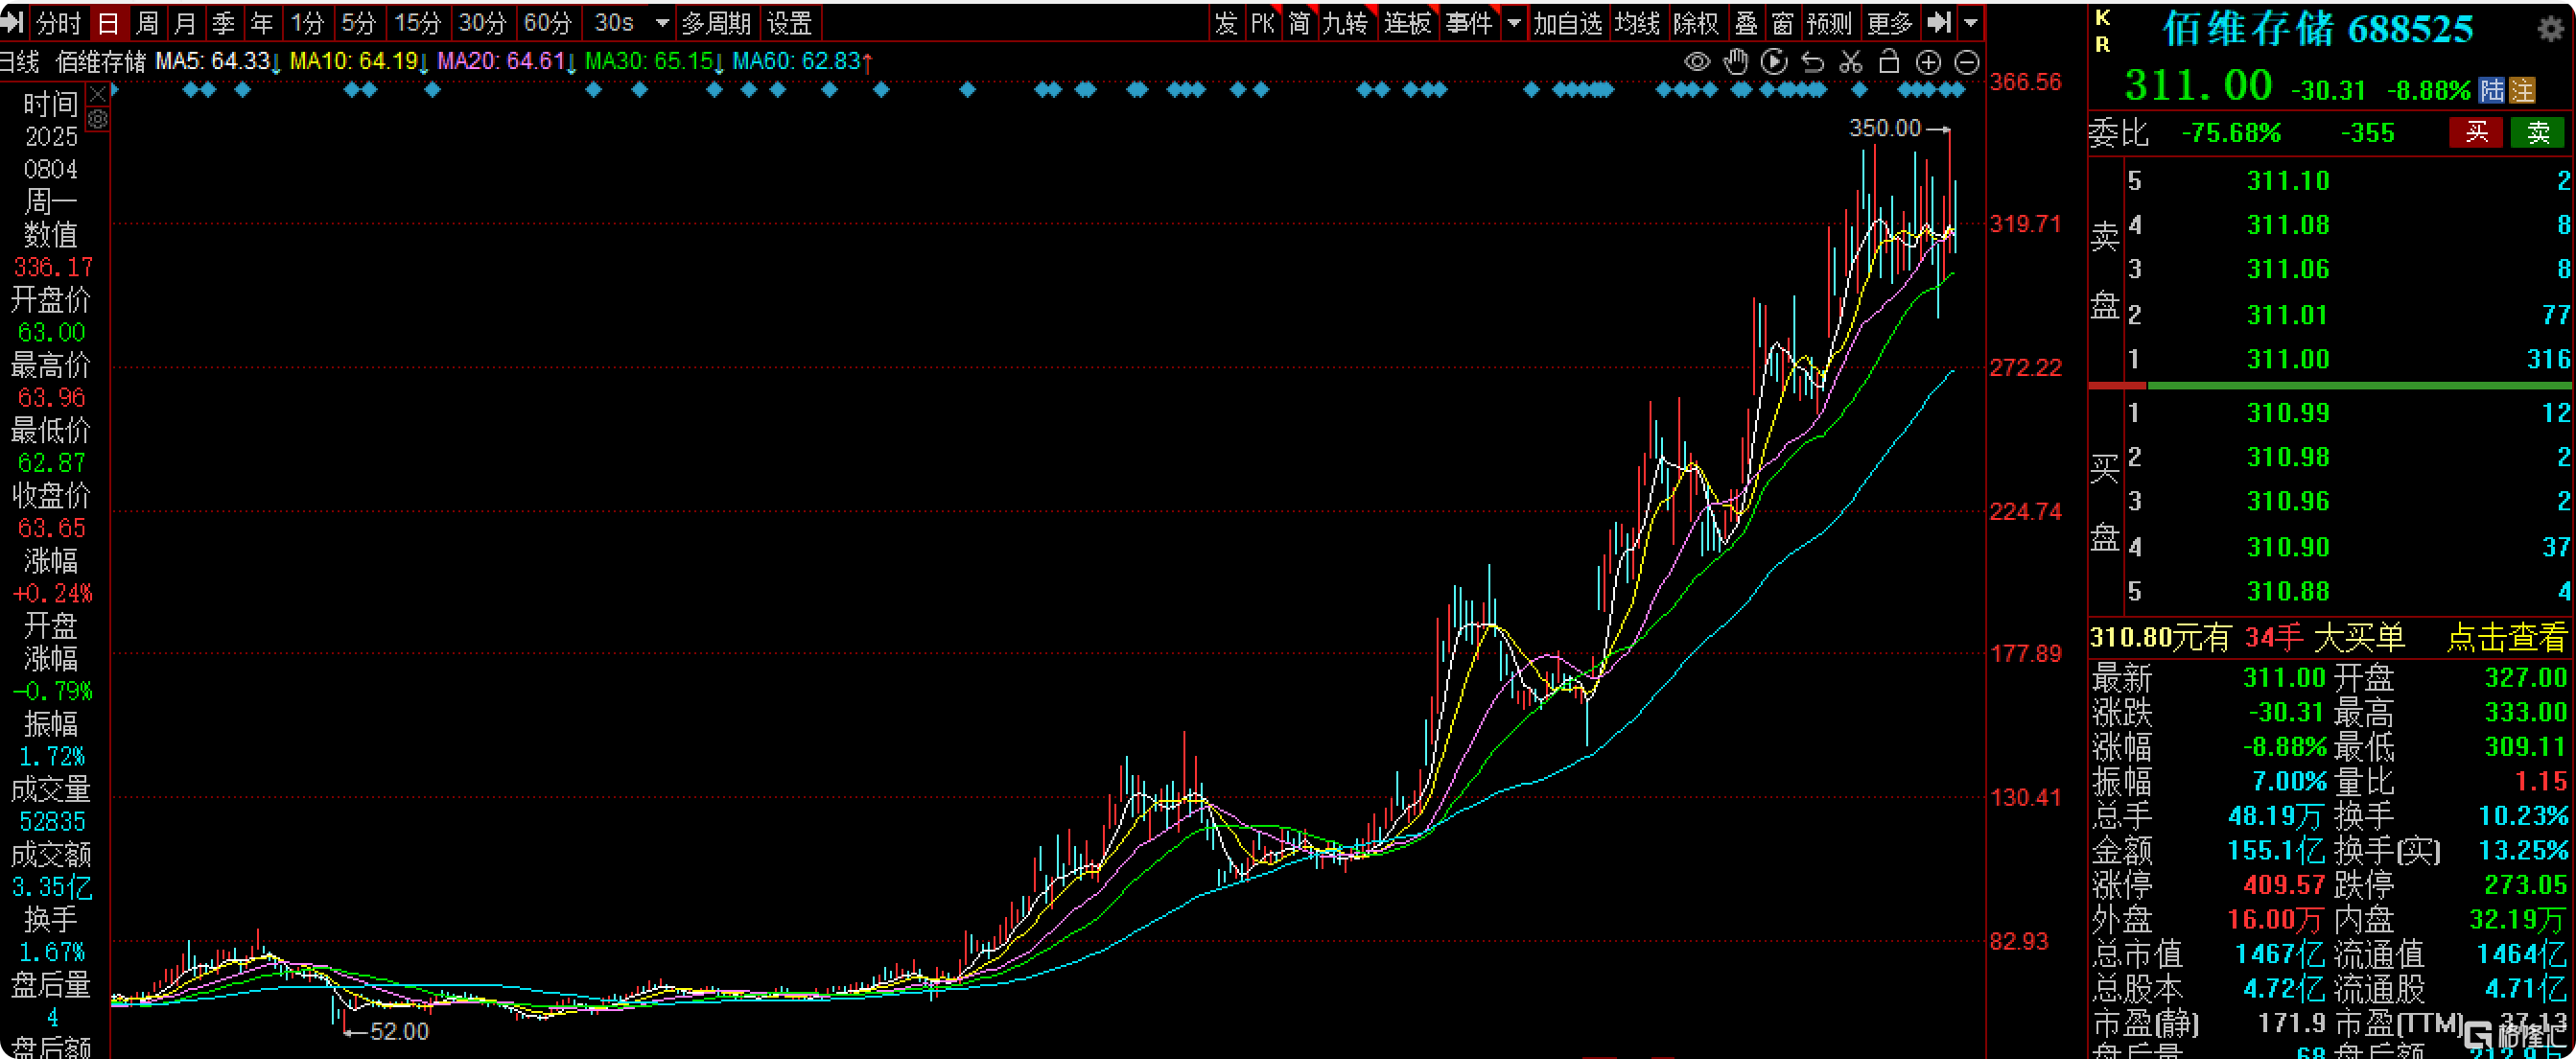Click the 发 toolbar button
Viewport: 2576px width, 1059px height.
[x=1227, y=22]
